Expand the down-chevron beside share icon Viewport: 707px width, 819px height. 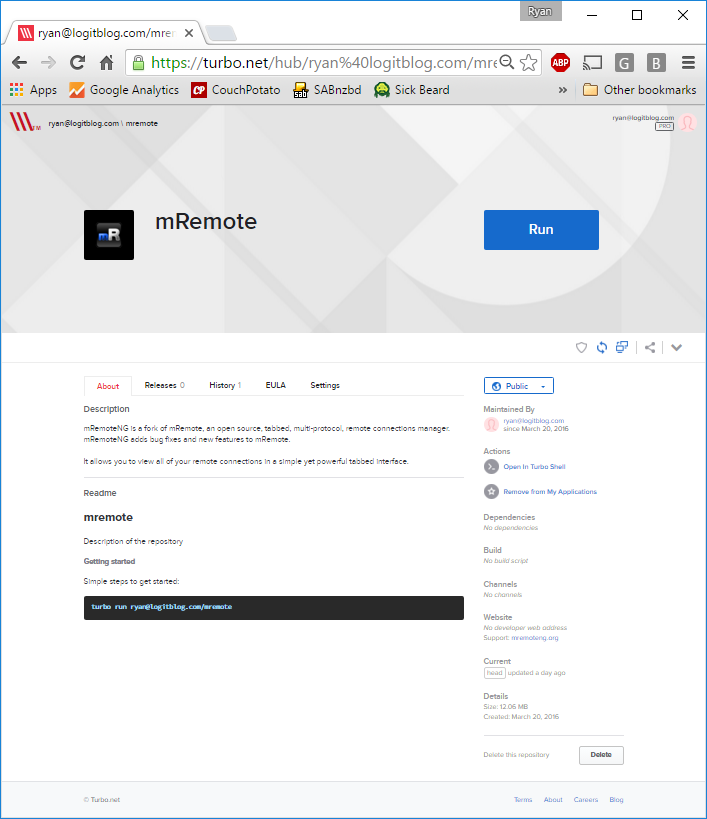click(x=676, y=347)
